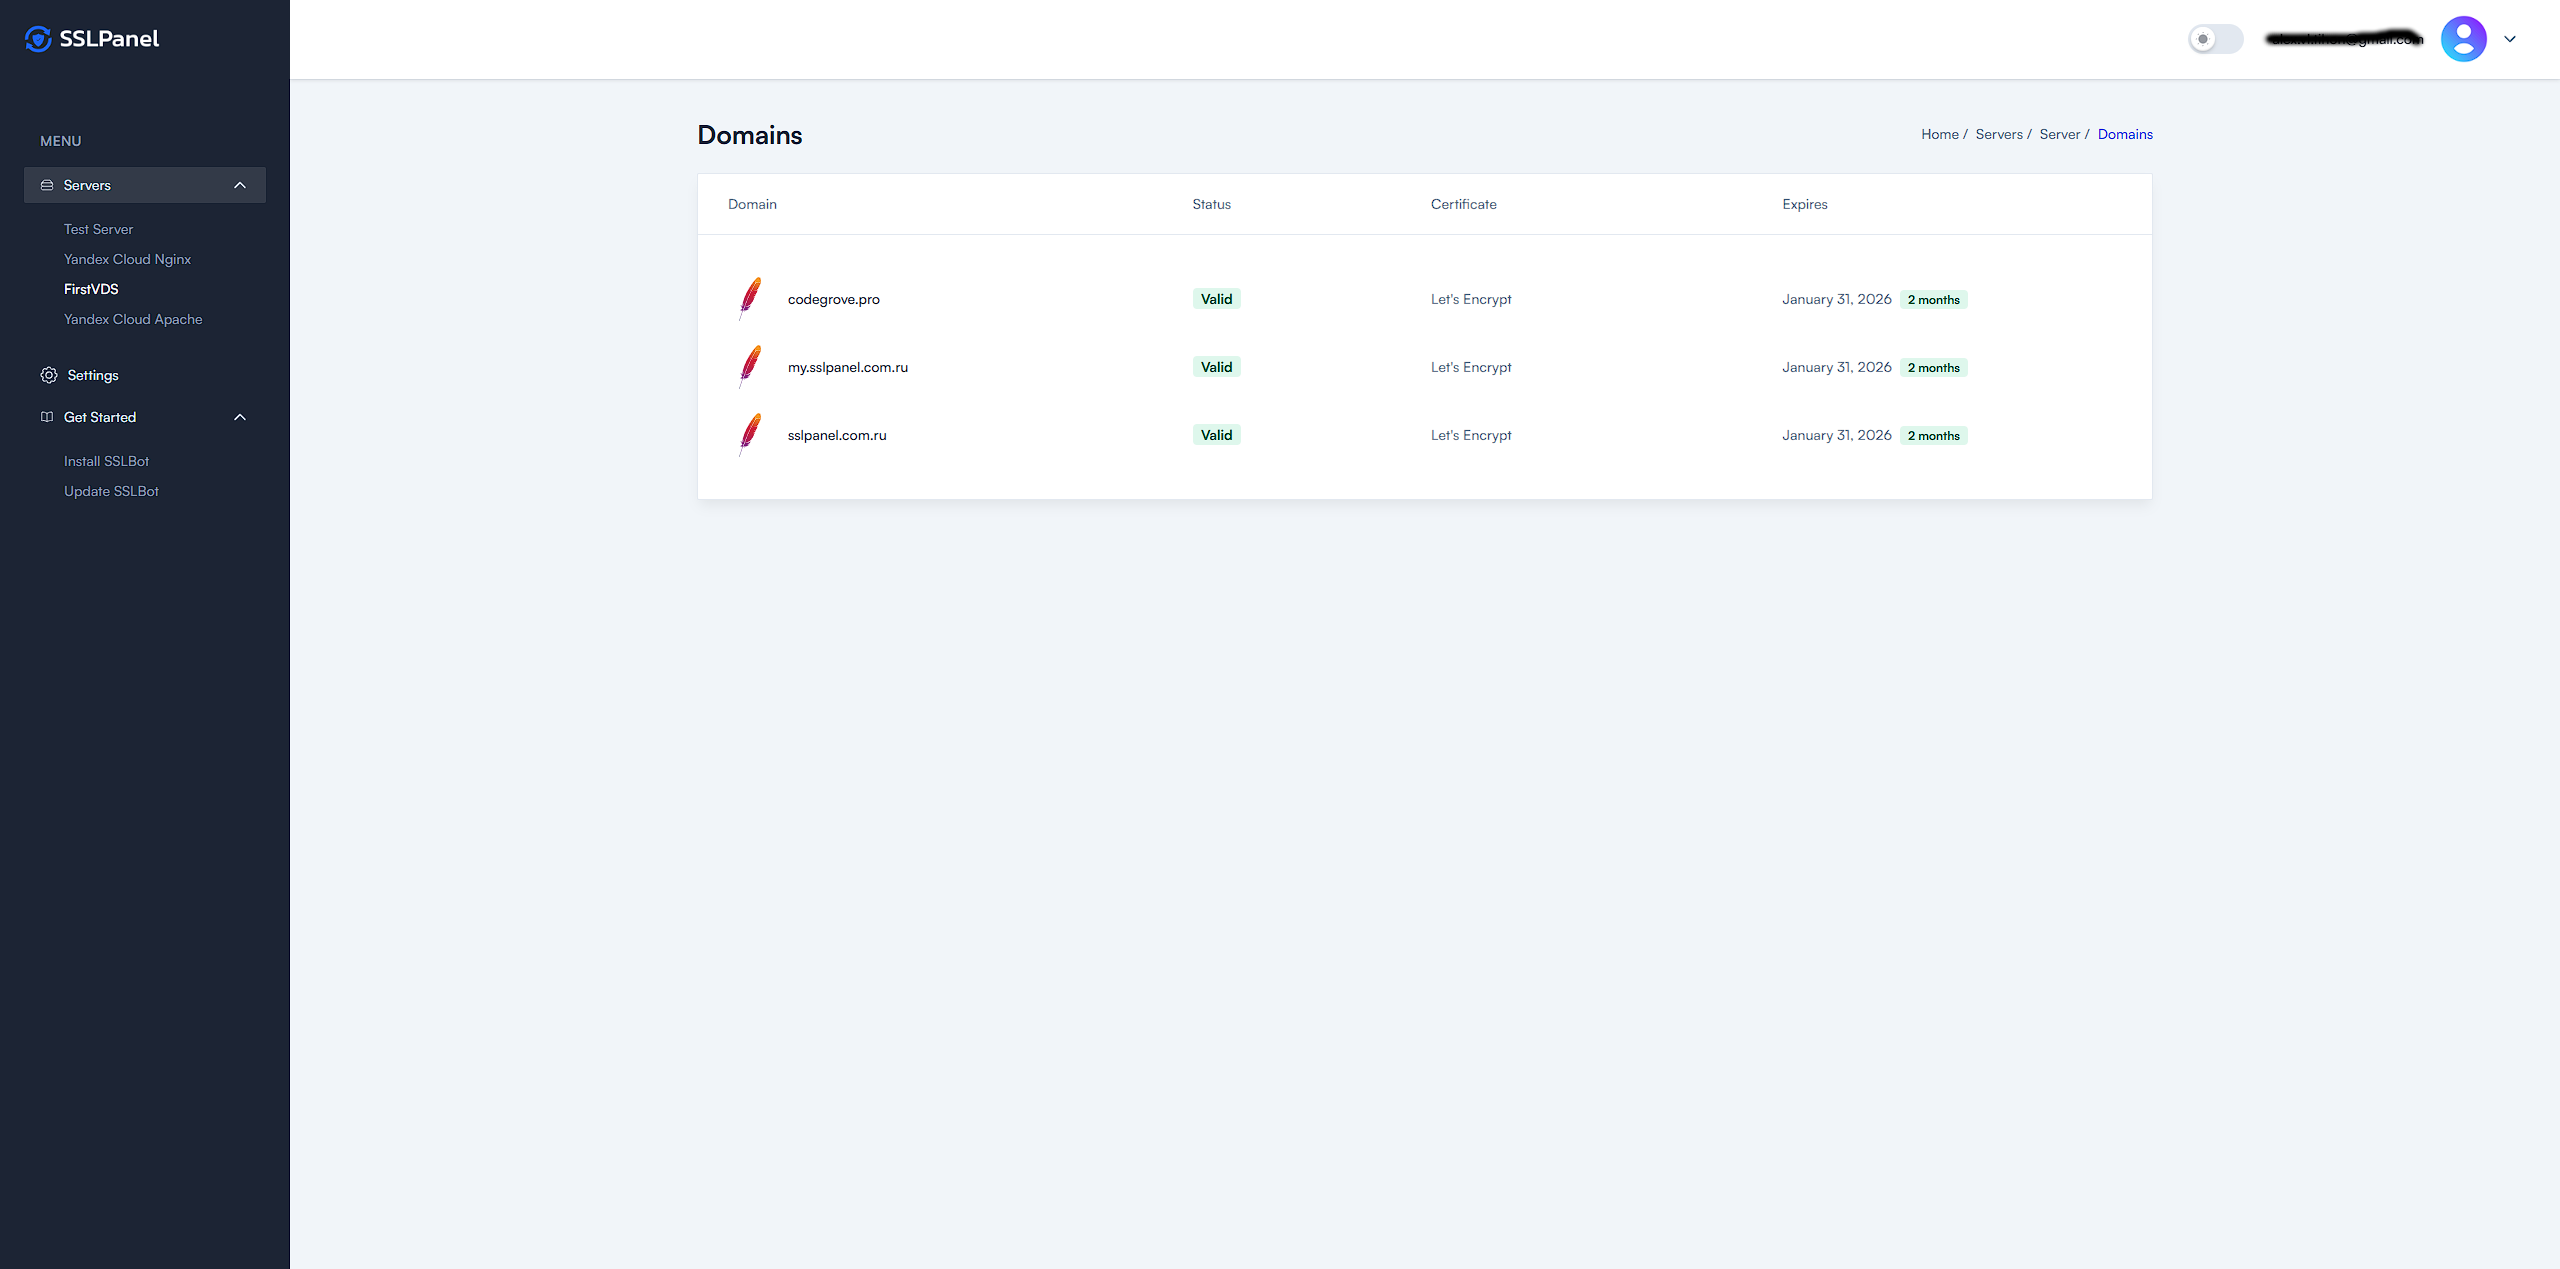Collapse the Get Started menu chevron
The image size is (2560, 1269).
240,417
